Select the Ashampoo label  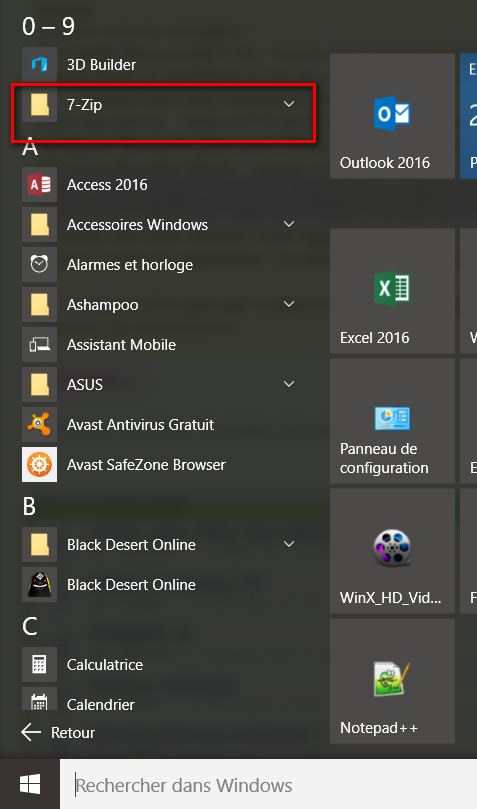[x=103, y=305]
